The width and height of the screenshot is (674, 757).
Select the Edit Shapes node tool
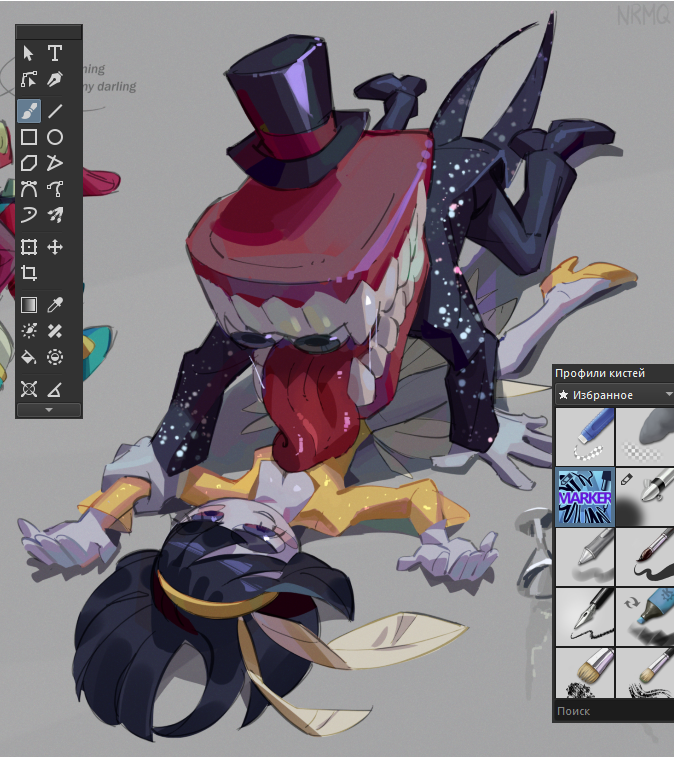(28, 79)
